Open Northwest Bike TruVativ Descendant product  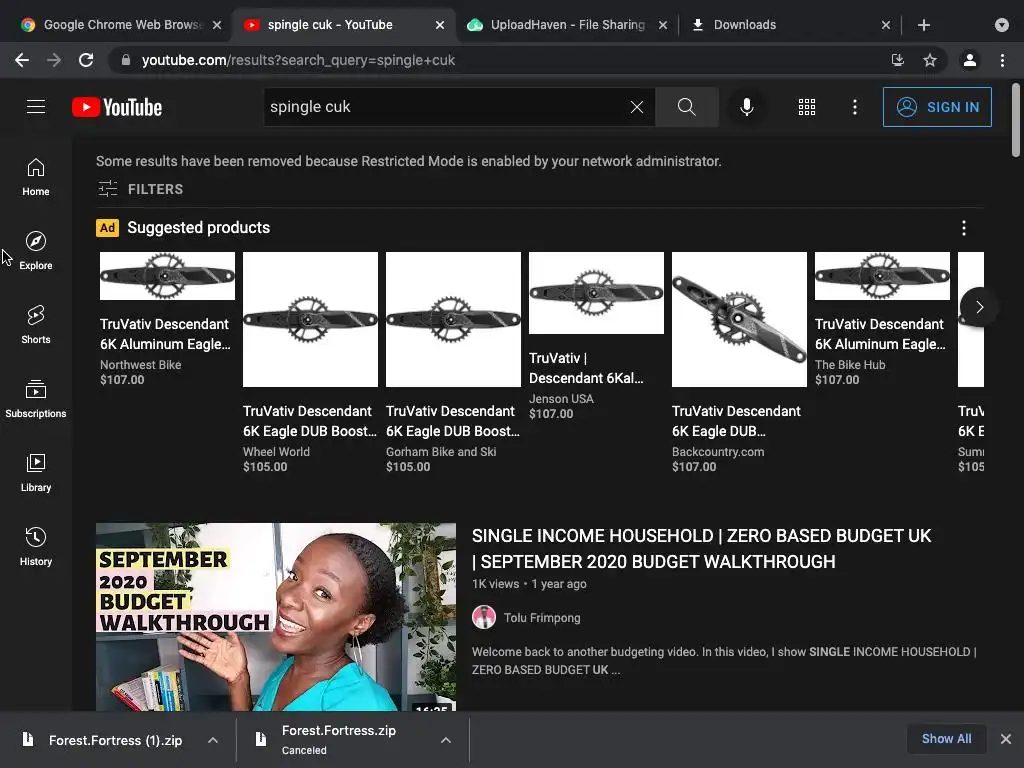click(167, 319)
